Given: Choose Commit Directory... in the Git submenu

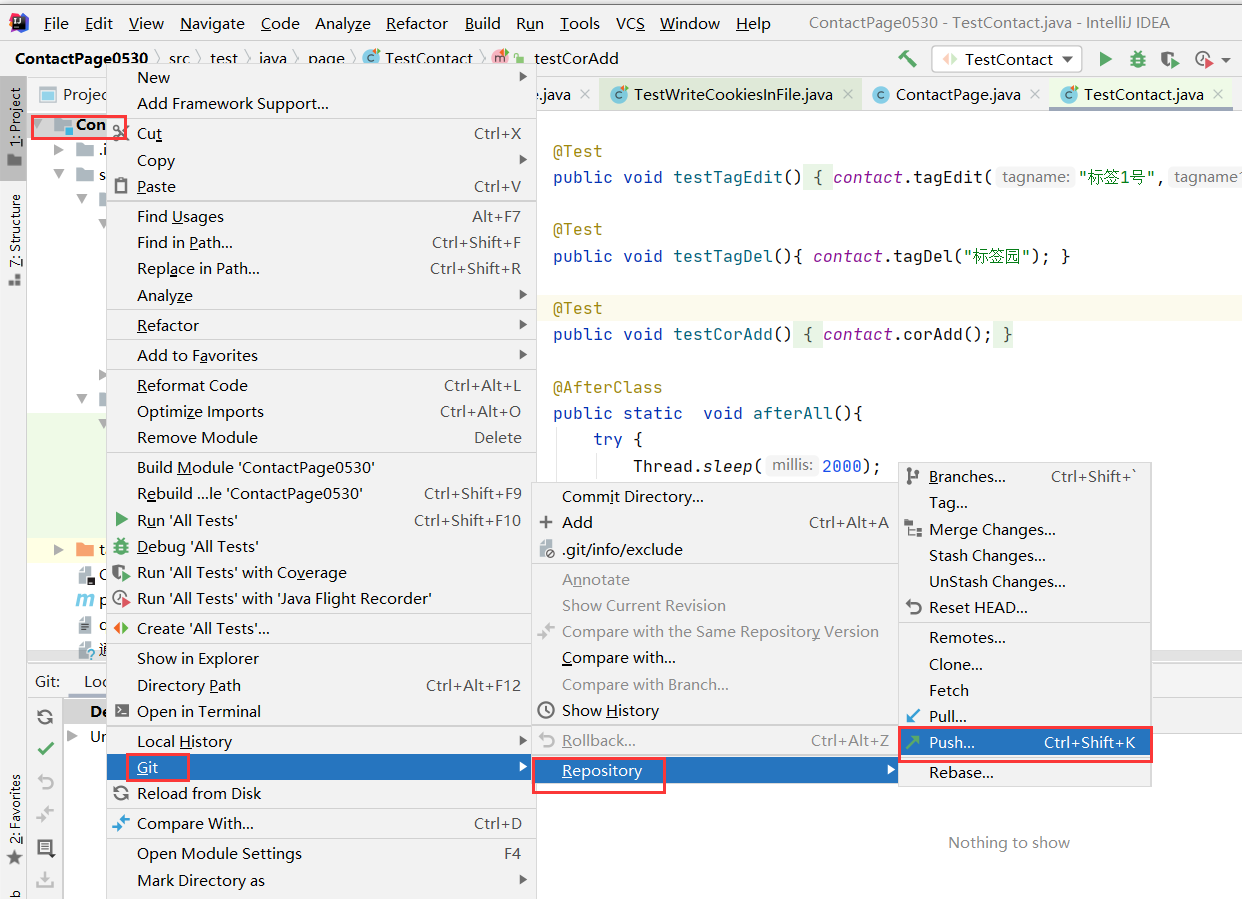Looking at the screenshot, I should (714, 496).
